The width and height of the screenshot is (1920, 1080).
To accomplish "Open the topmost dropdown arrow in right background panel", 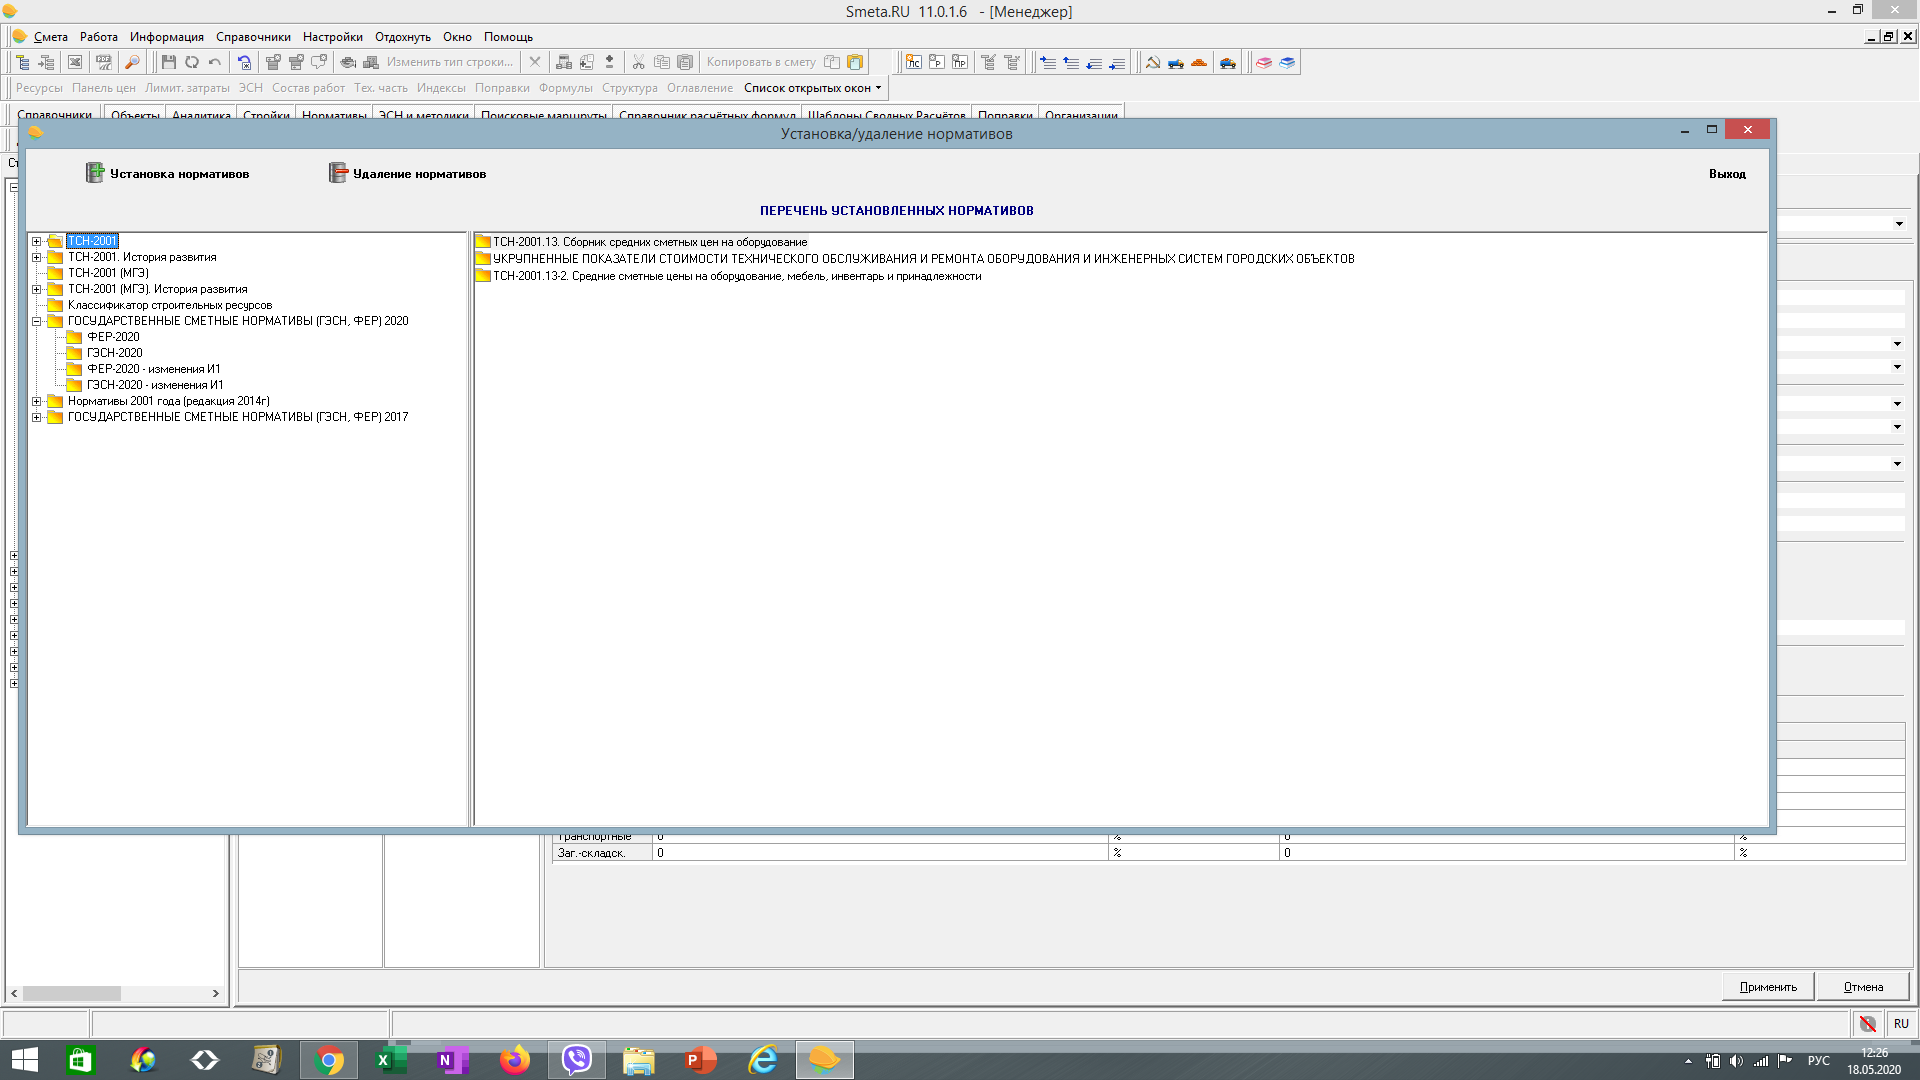I will tap(1899, 224).
